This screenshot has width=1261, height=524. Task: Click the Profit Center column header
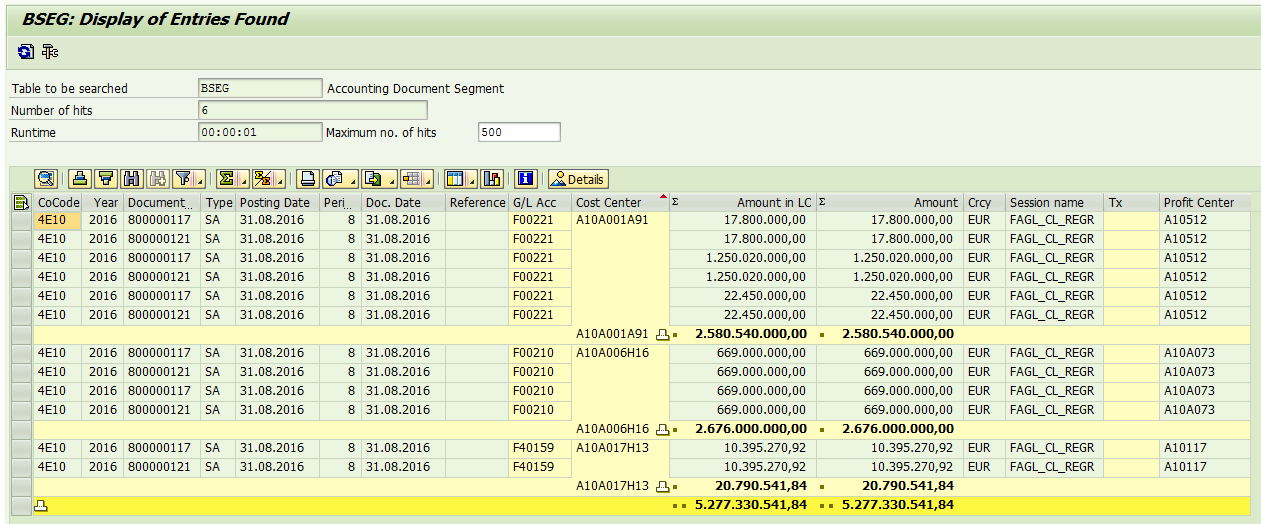(x=1198, y=202)
